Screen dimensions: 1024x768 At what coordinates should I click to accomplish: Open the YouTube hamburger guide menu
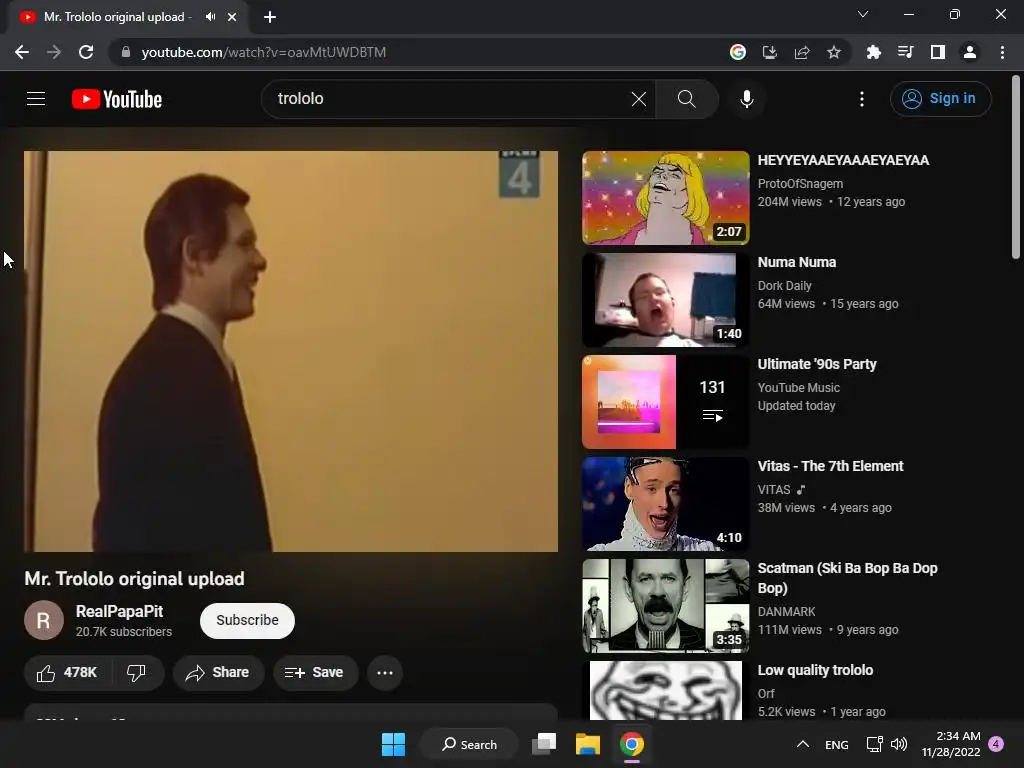[36, 99]
